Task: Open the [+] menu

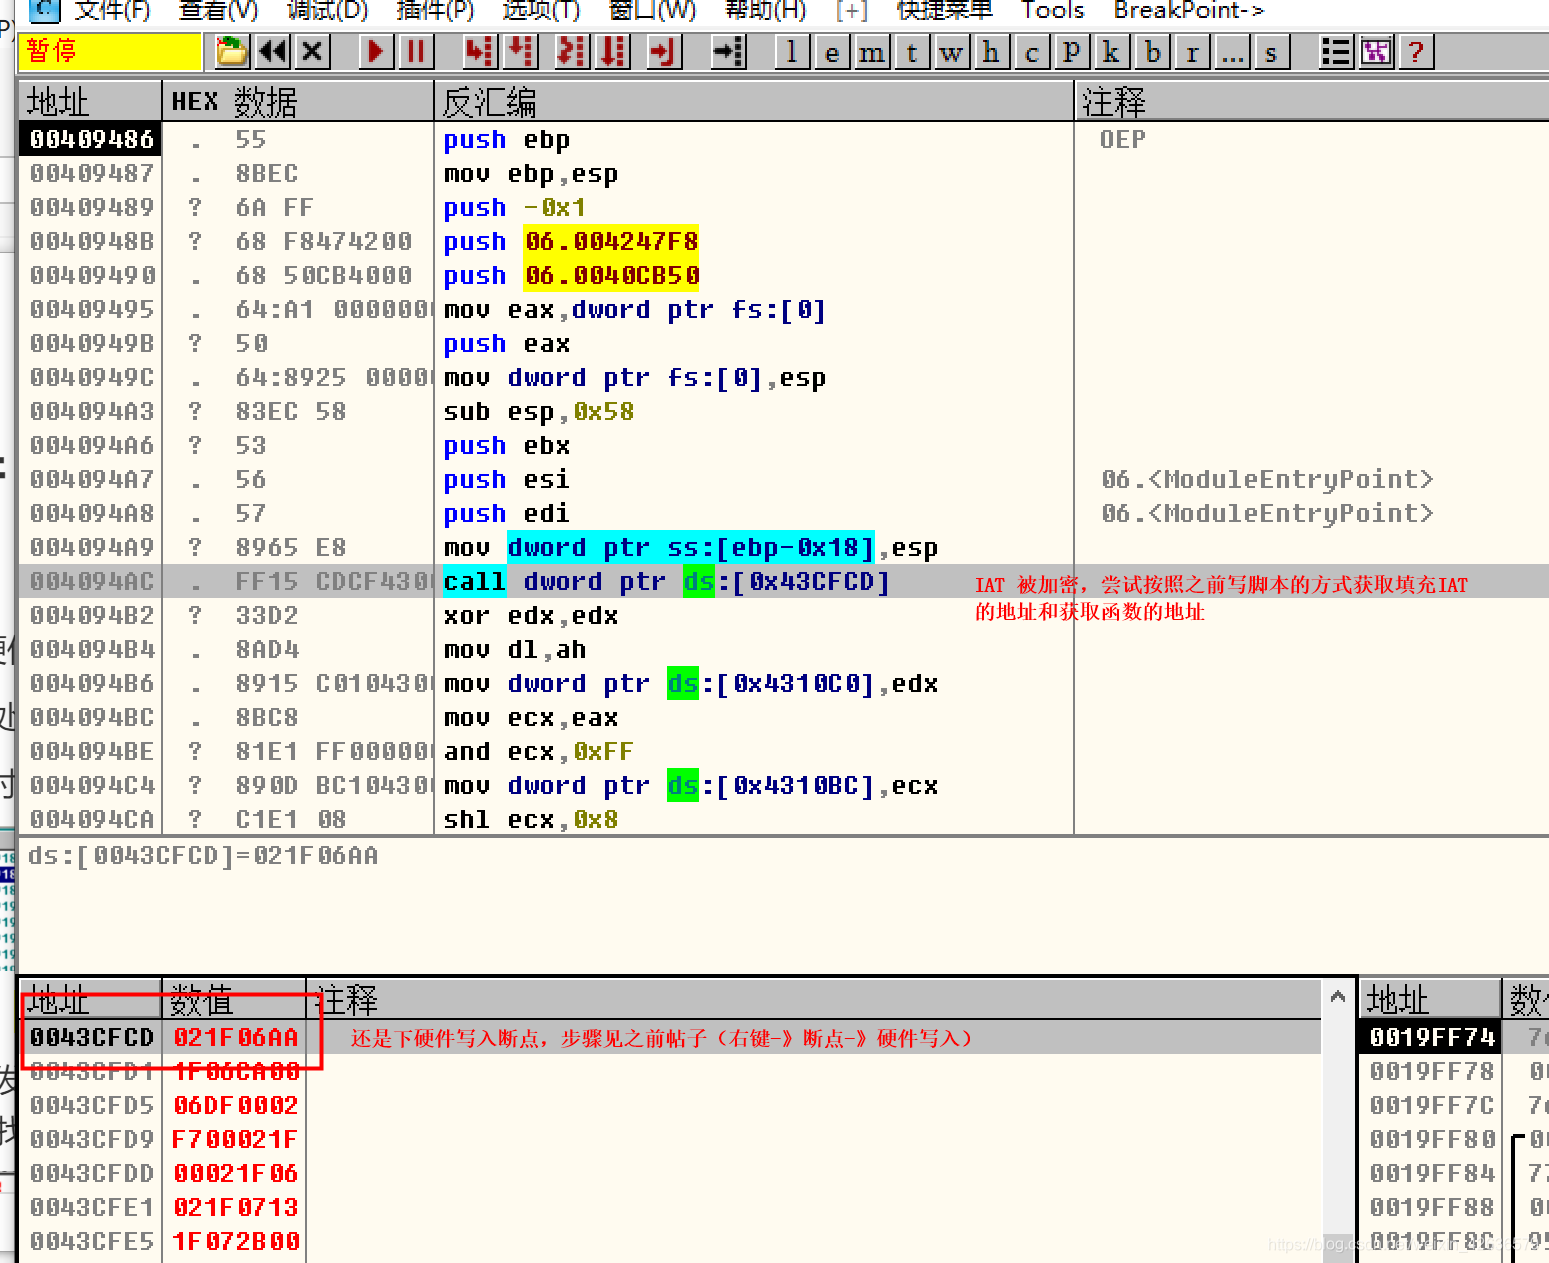Action: (852, 10)
